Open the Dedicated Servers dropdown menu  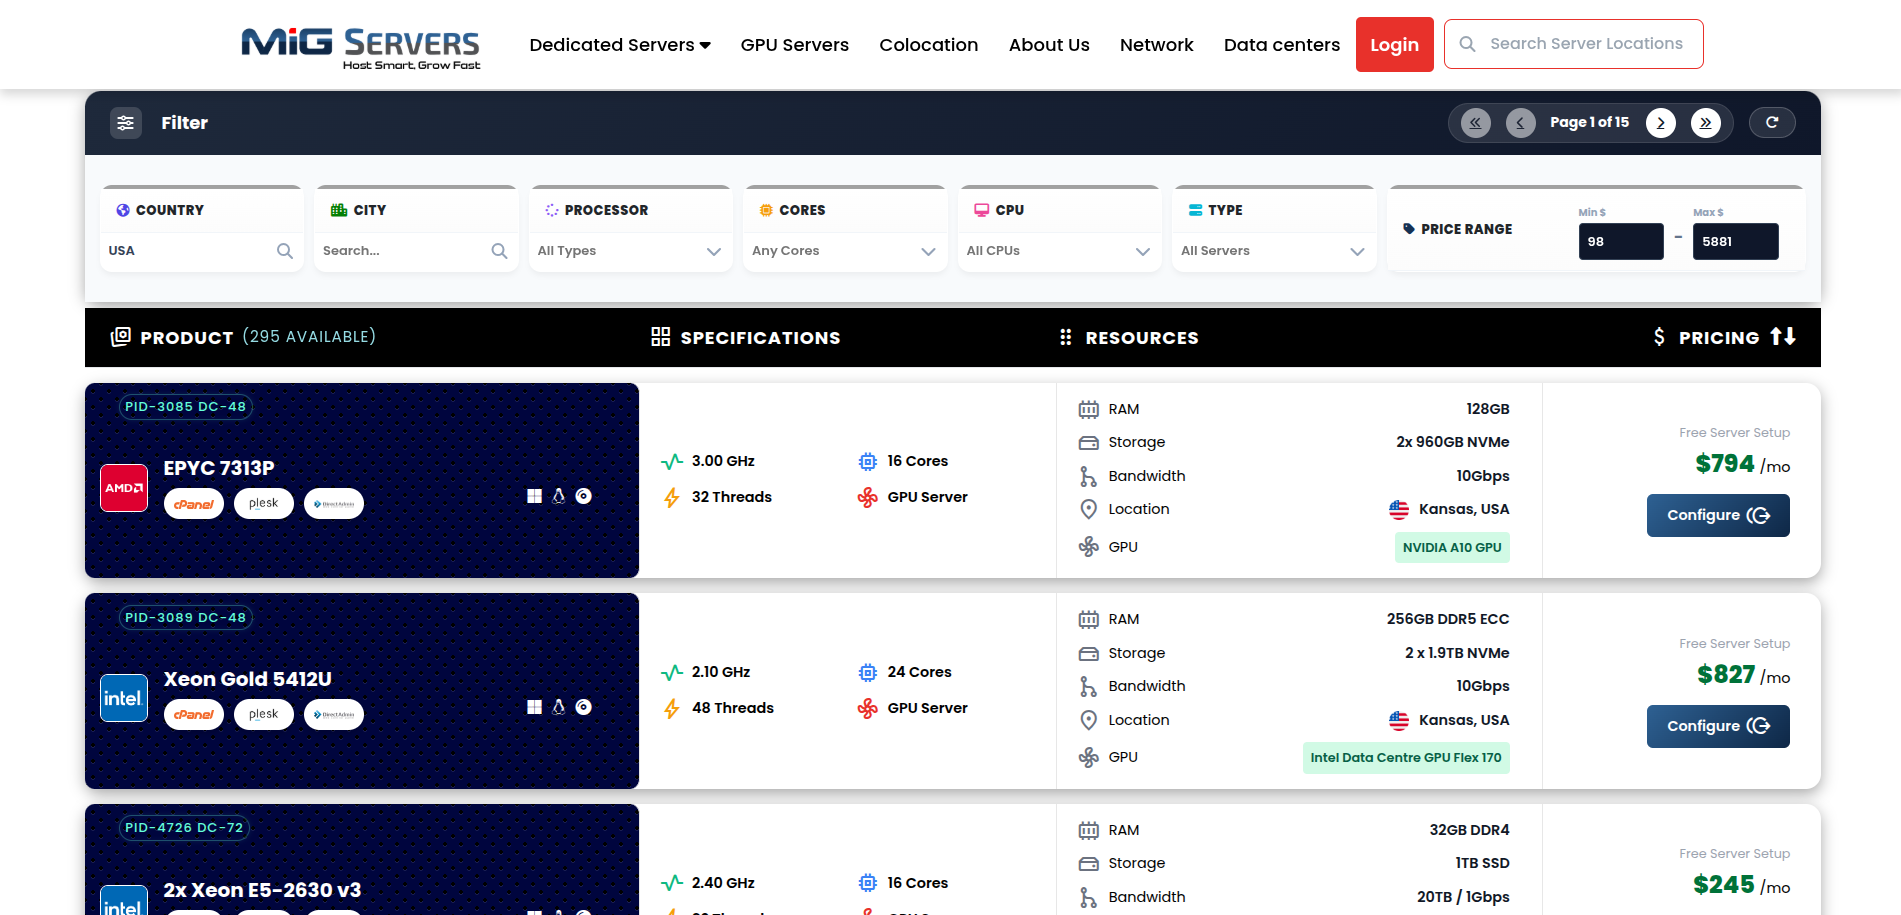point(620,45)
